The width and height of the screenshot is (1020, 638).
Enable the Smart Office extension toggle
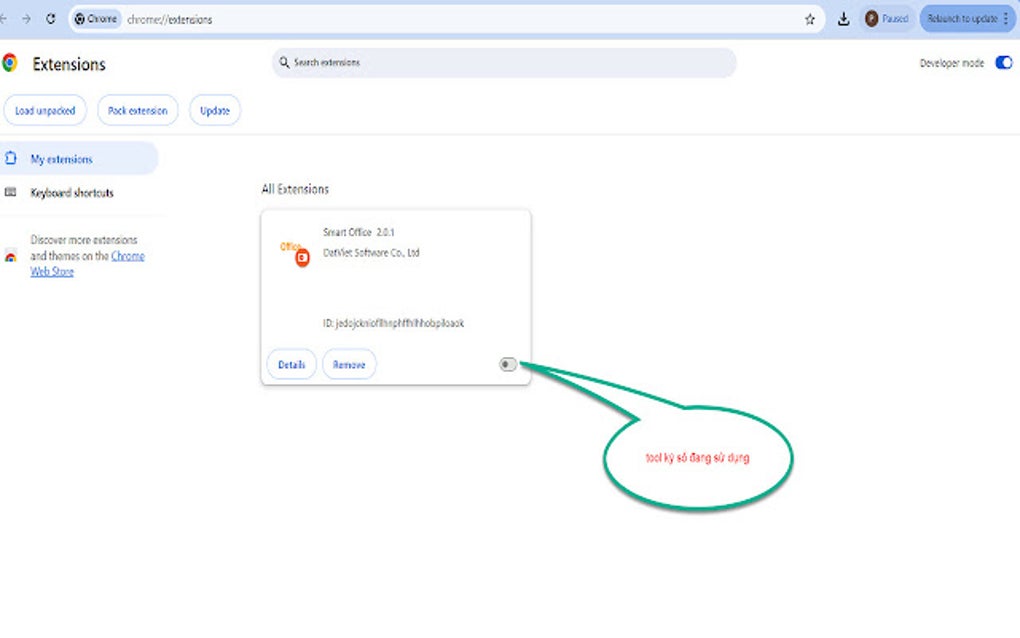pyautogui.click(x=508, y=364)
